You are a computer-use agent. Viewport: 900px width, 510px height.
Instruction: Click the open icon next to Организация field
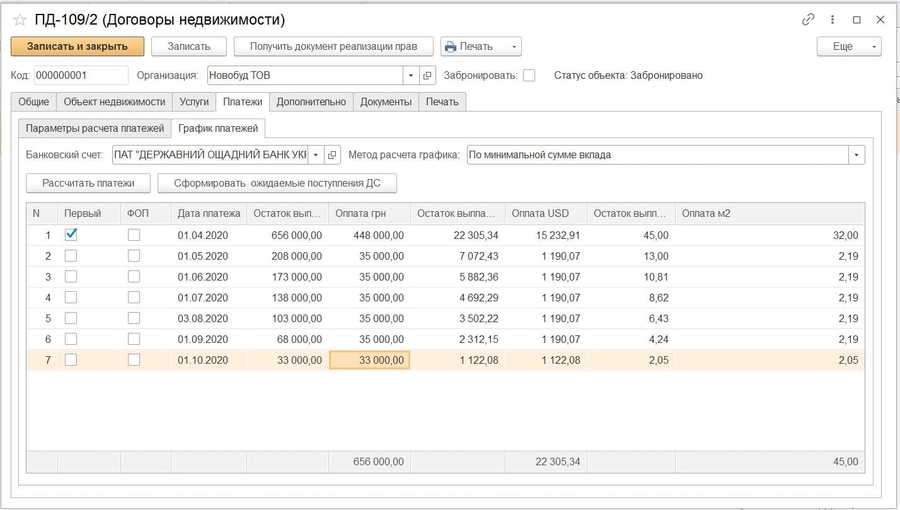[427, 75]
